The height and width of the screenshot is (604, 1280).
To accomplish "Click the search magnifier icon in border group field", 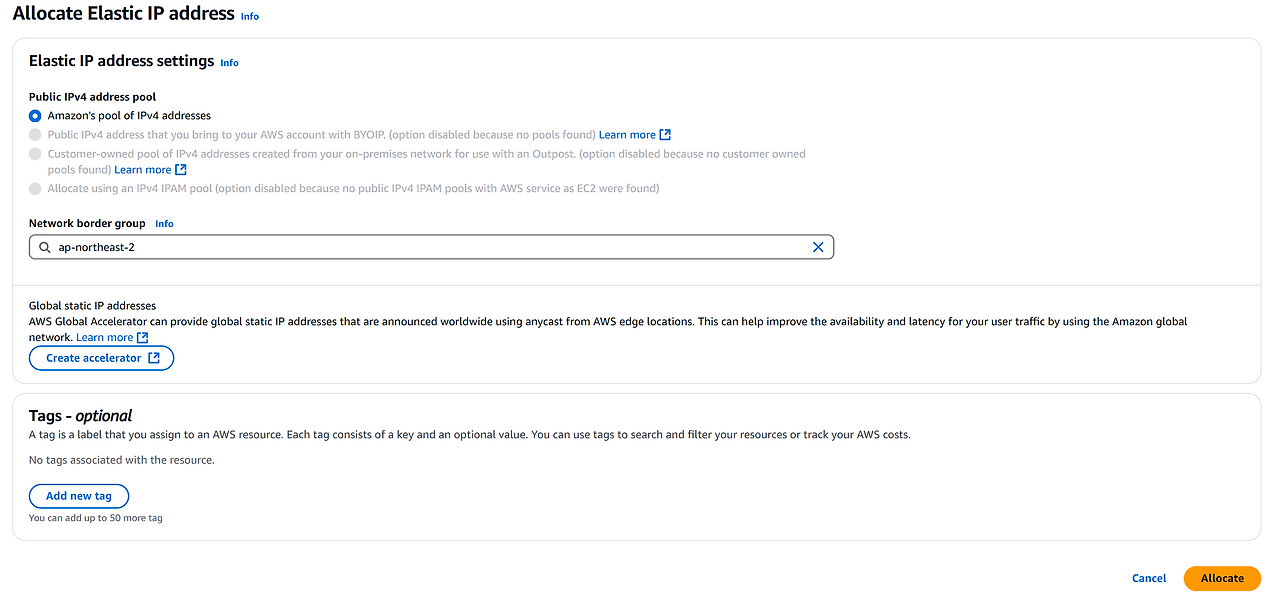I will point(44,247).
